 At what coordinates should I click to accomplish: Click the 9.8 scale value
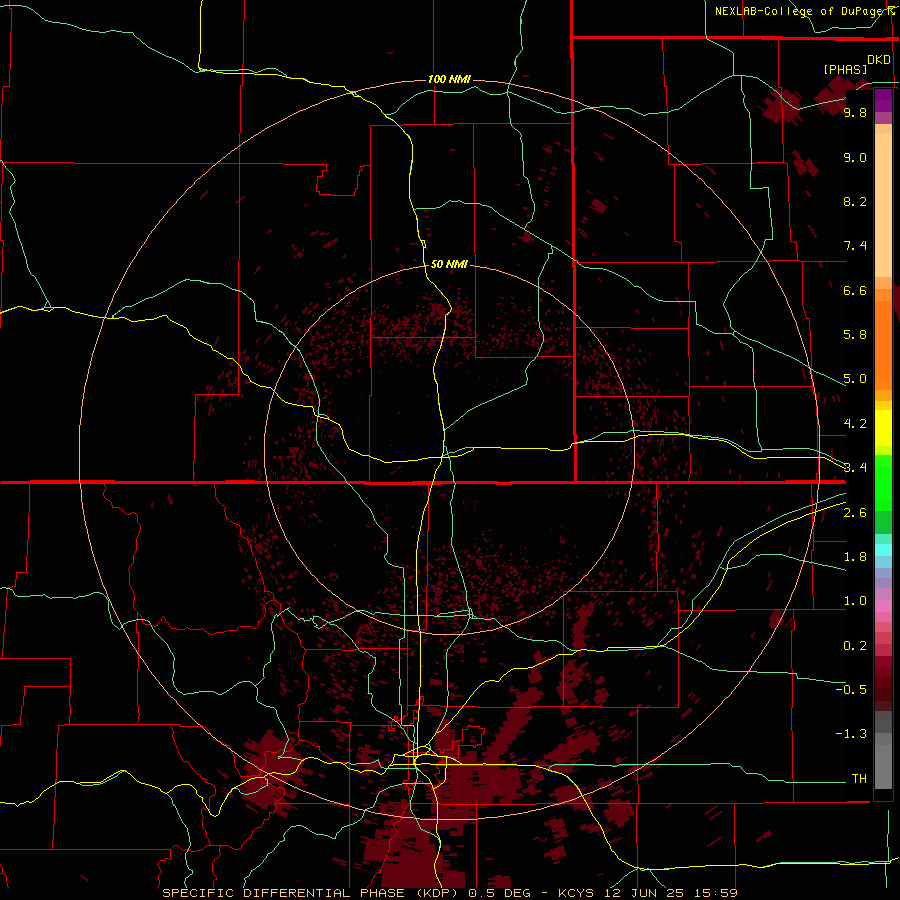855,113
